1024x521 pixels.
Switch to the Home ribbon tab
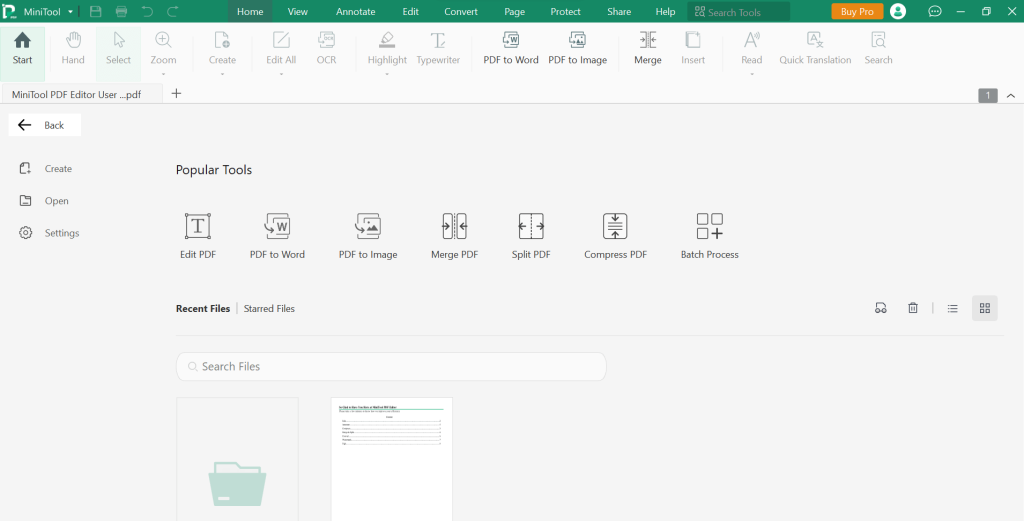coord(250,12)
